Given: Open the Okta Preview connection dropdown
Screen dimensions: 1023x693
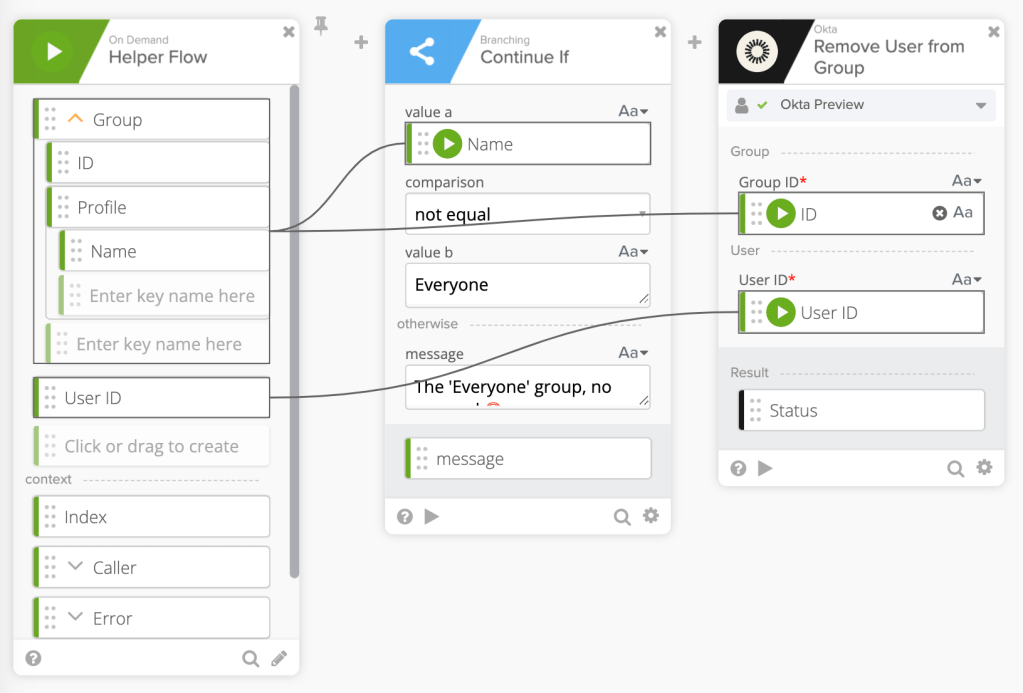Looking at the screenshot, I should point(861,105).
